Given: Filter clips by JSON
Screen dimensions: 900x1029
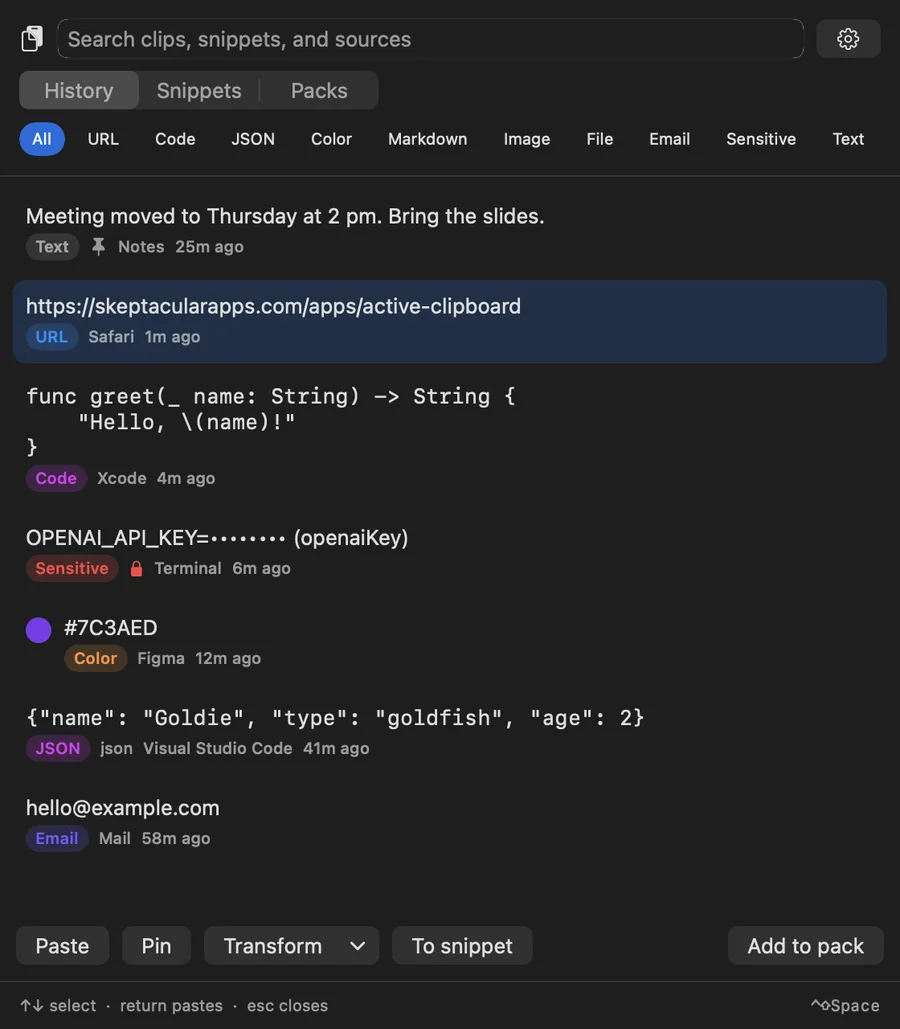Looking at the screenshot, I should point(253,139).
